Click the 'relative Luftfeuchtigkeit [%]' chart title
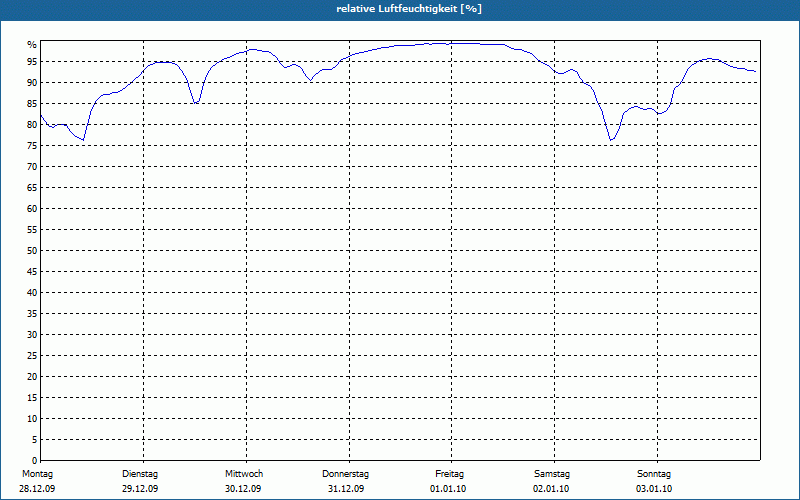Screen dimensions: 800x500 409,9
